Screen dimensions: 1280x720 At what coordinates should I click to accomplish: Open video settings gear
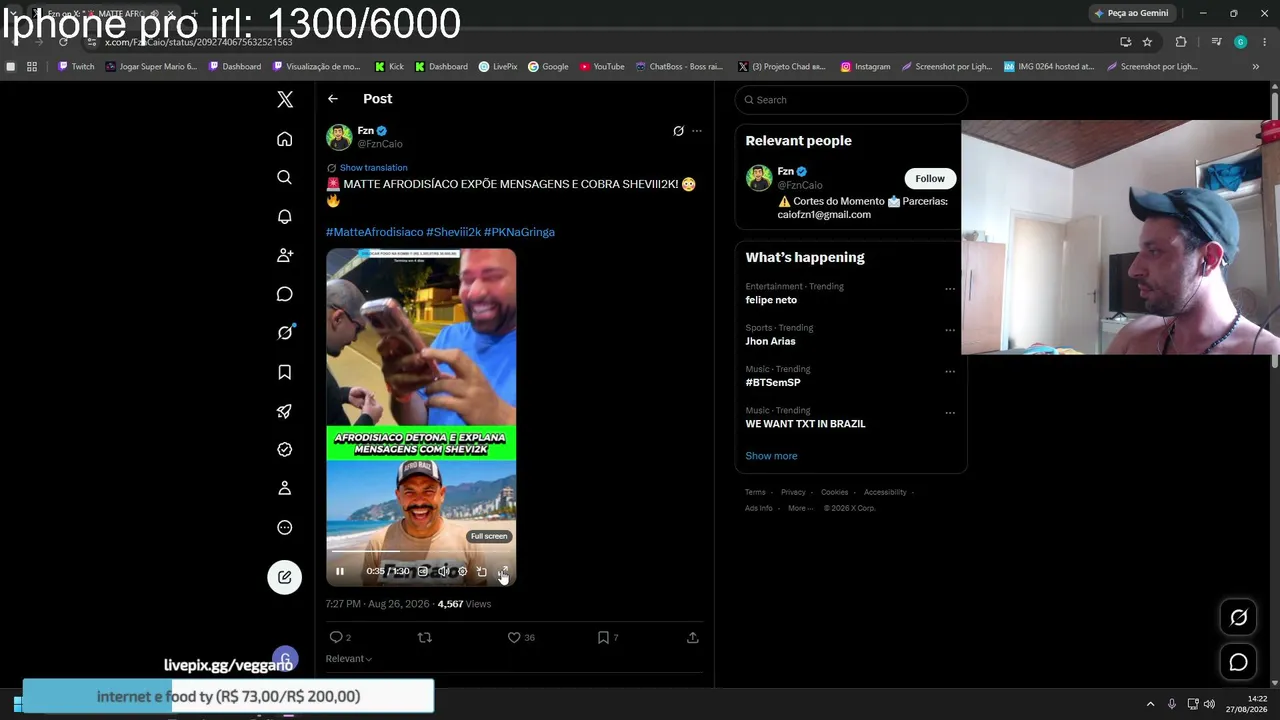pos(462,572)
